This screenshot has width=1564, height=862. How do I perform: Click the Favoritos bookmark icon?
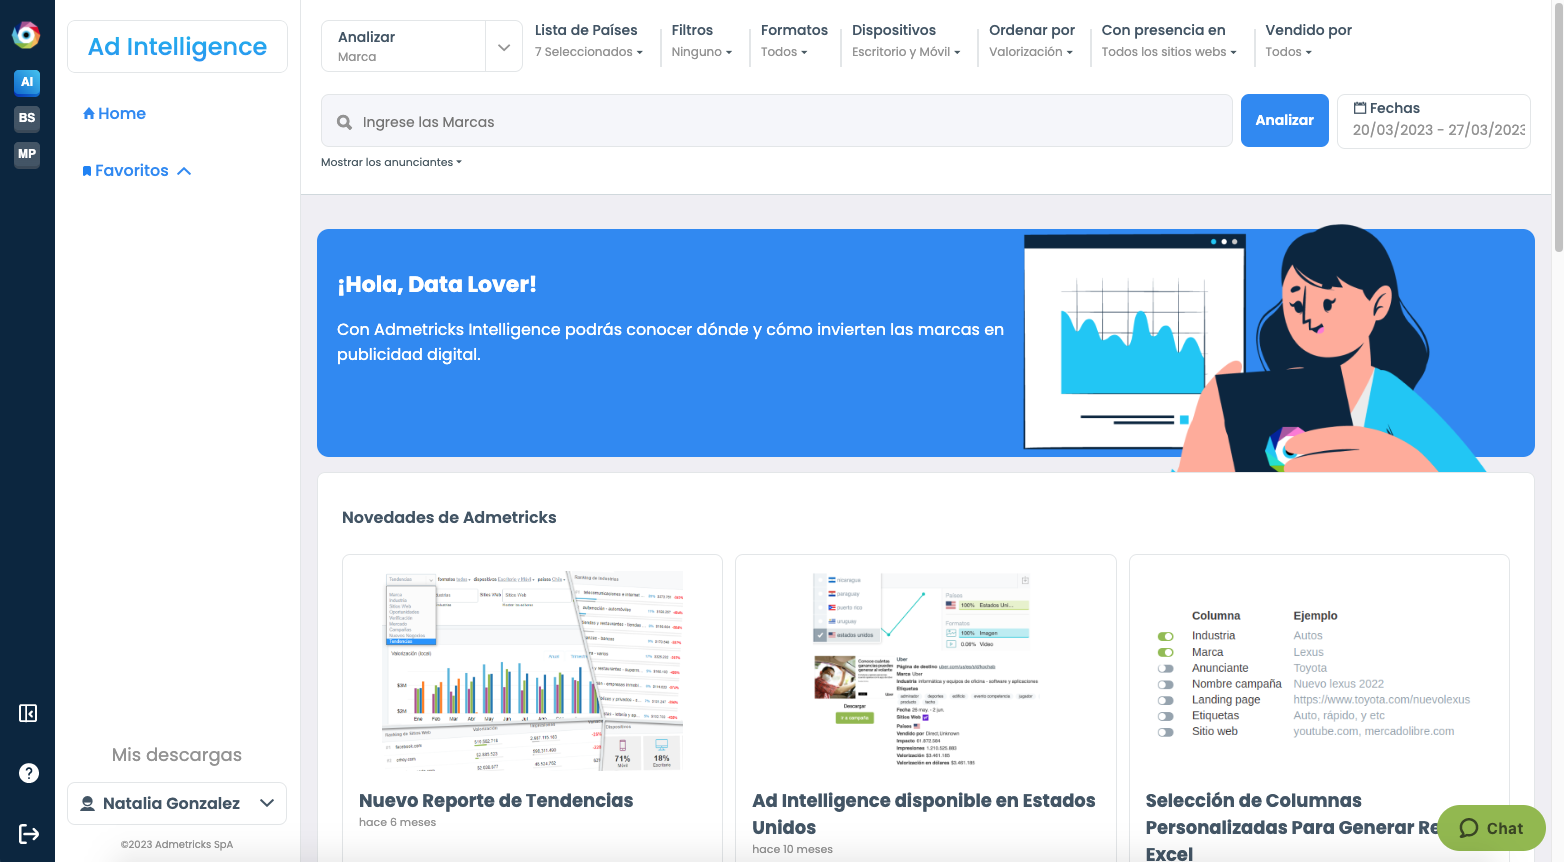[x=87, y=171]
